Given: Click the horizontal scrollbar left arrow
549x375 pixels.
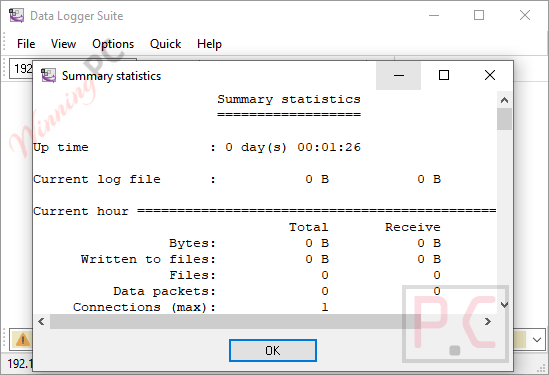Looking at the screenshot, I should click(x=41, y=321).
